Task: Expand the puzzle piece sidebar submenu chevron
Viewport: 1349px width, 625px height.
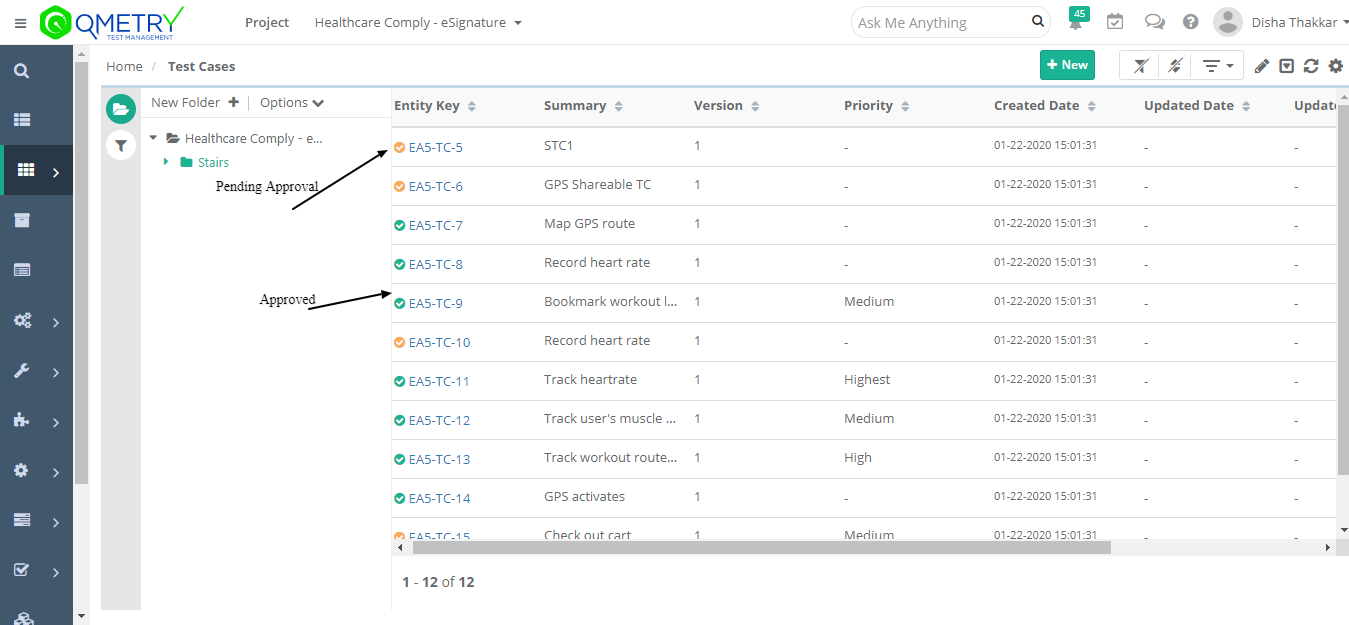Action: [56, 423]
